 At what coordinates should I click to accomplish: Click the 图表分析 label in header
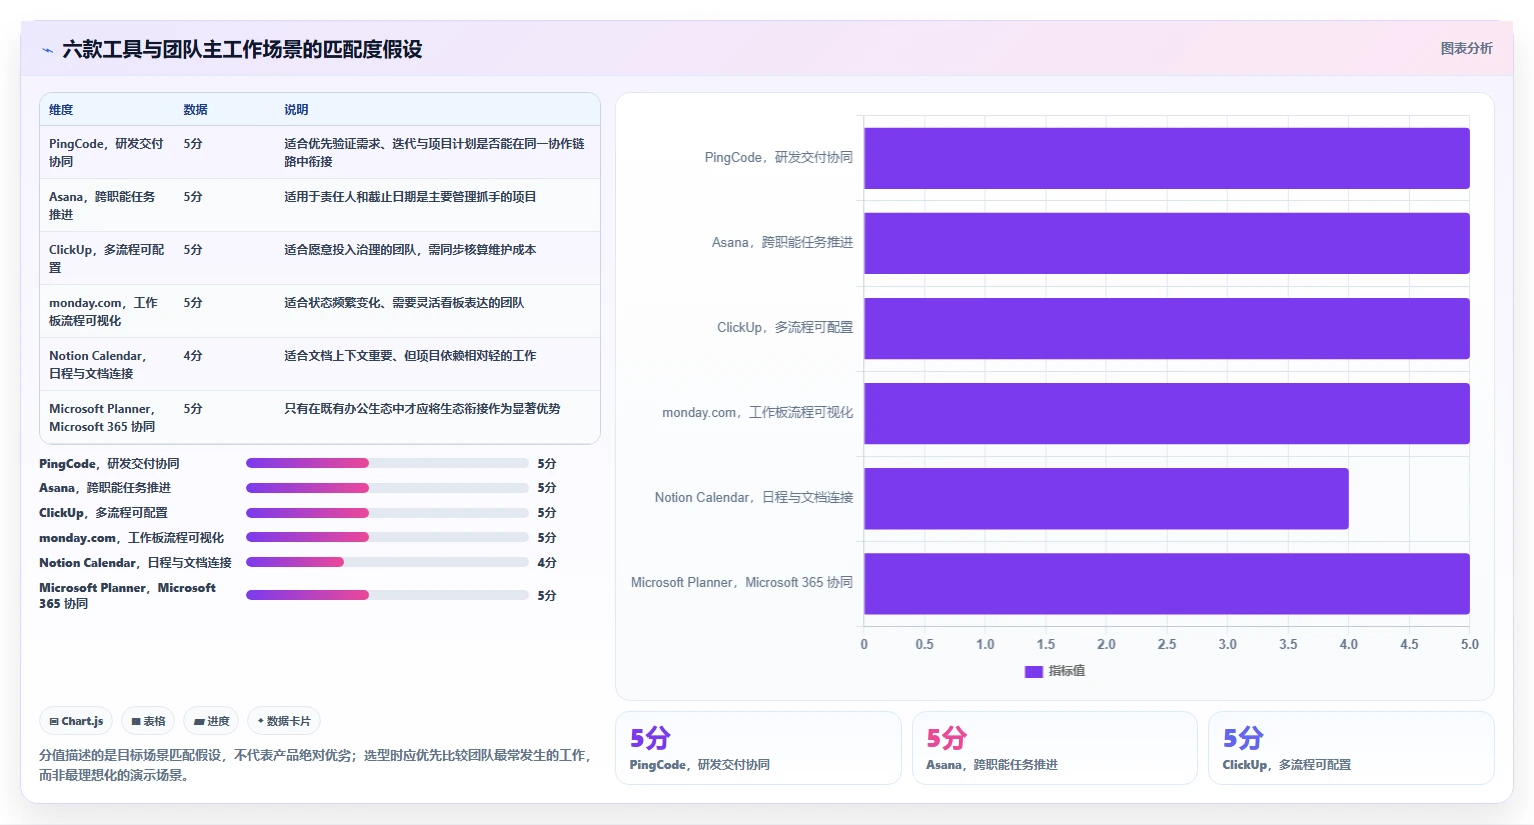[x=1466, y=48]
